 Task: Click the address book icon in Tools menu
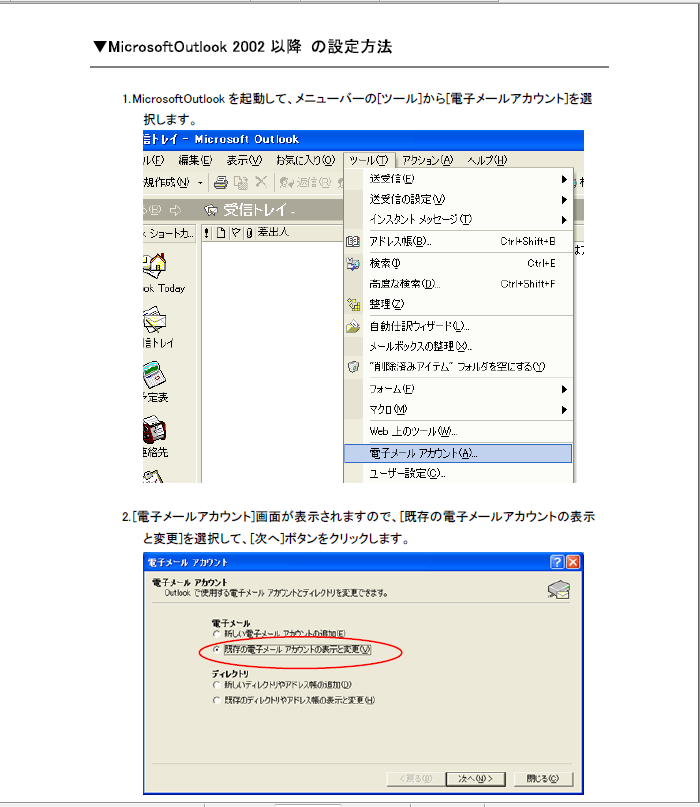click(x=353, y=241)
